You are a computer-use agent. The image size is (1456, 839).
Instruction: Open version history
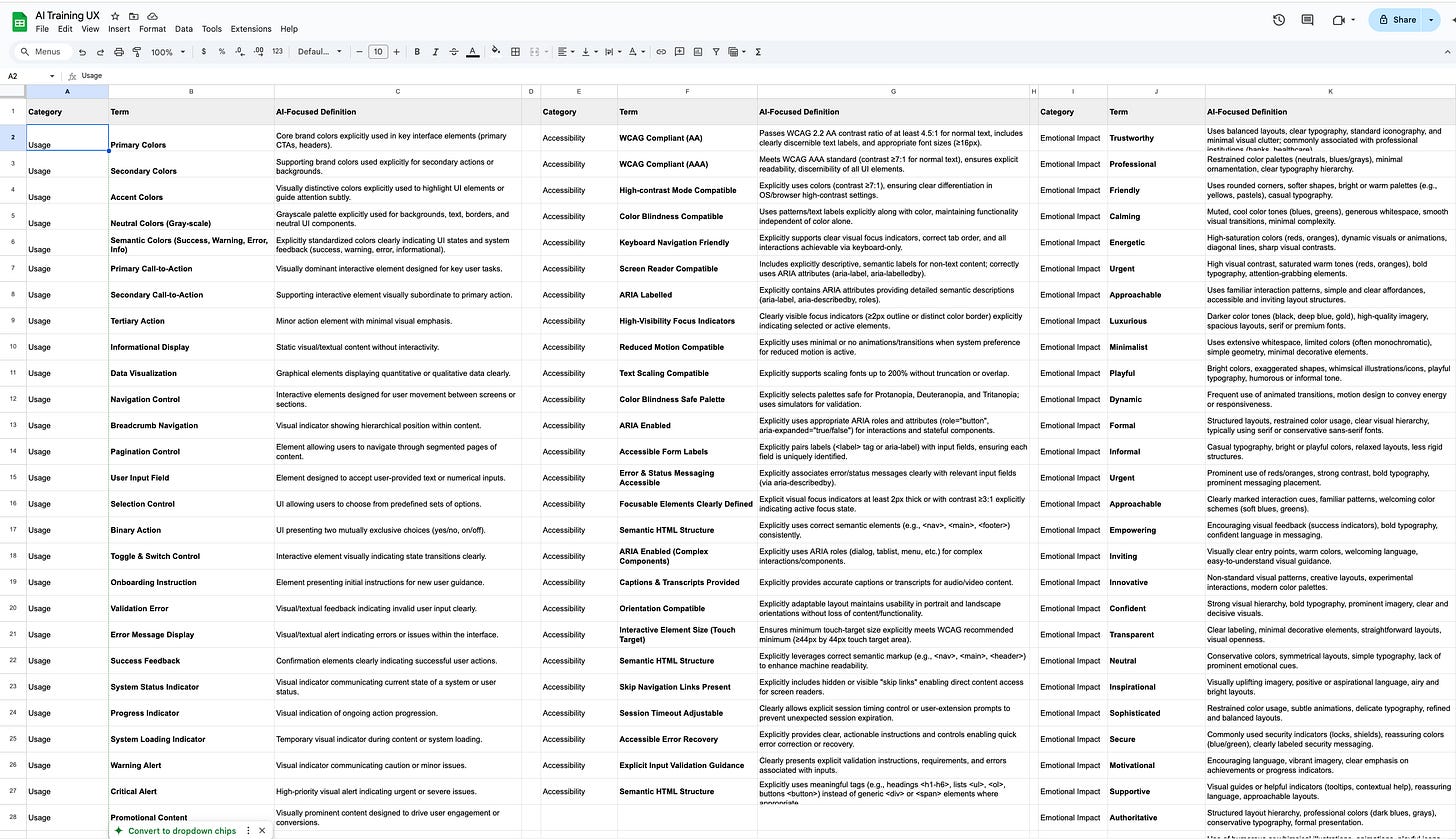pyautogui.click(x=1279, y=19)
